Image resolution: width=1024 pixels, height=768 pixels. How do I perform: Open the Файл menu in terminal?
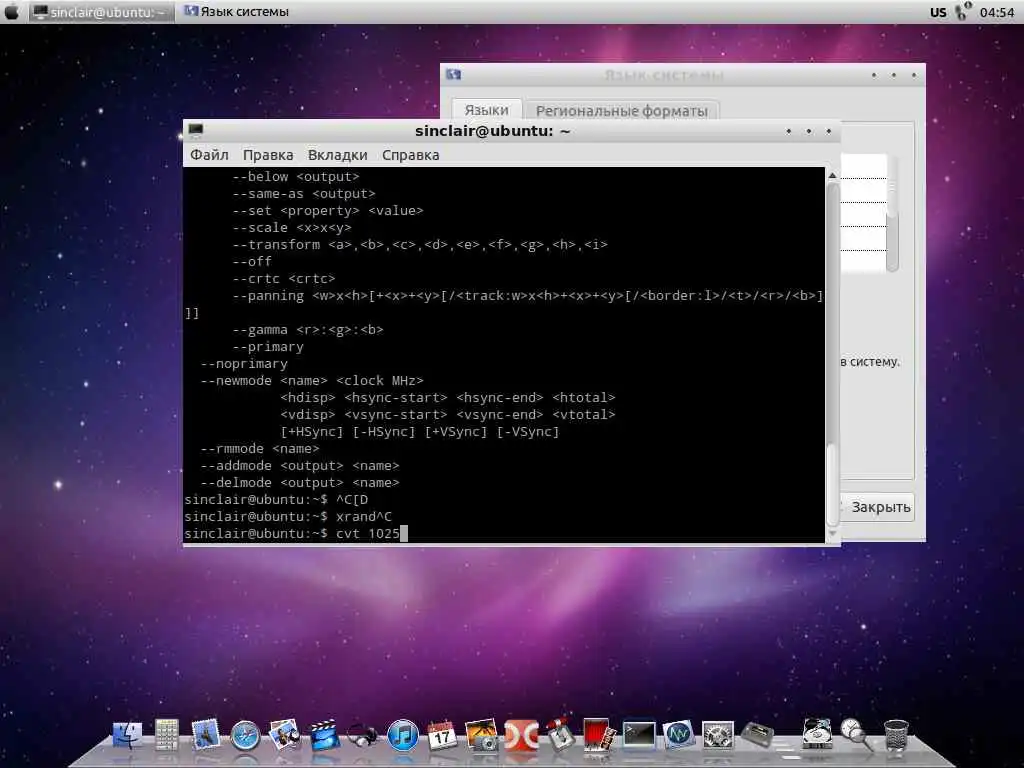pyautogui.click(x=209, y=155)
